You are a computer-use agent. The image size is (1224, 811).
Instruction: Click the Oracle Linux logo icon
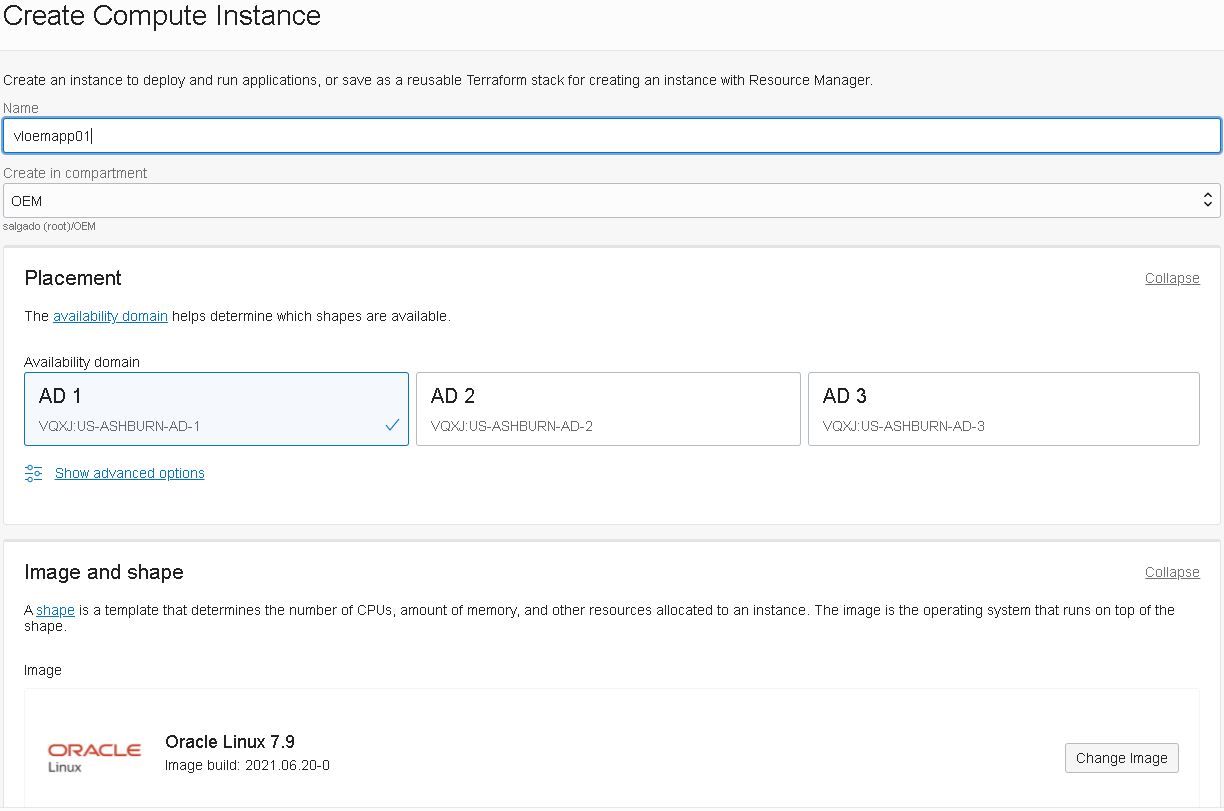click(x=93, y=753)
